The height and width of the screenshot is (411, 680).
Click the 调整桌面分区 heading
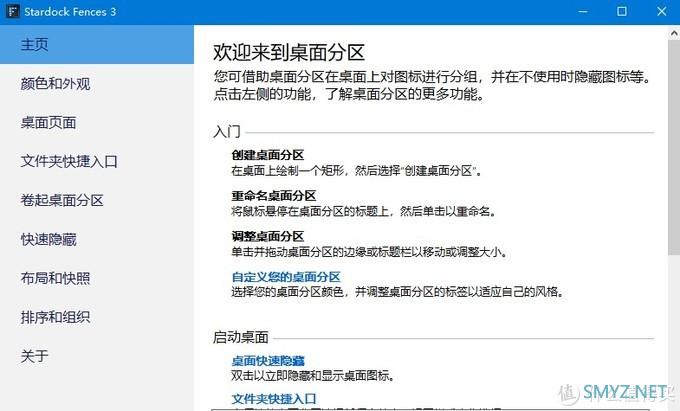coord(268,236)
